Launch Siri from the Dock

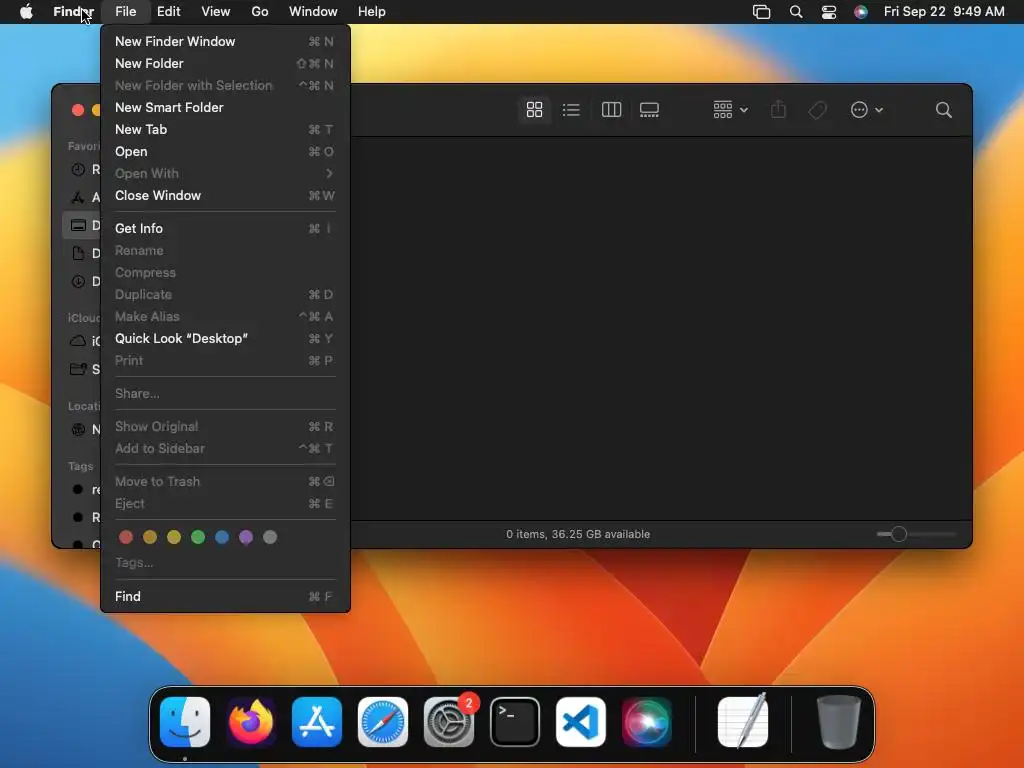647,722
